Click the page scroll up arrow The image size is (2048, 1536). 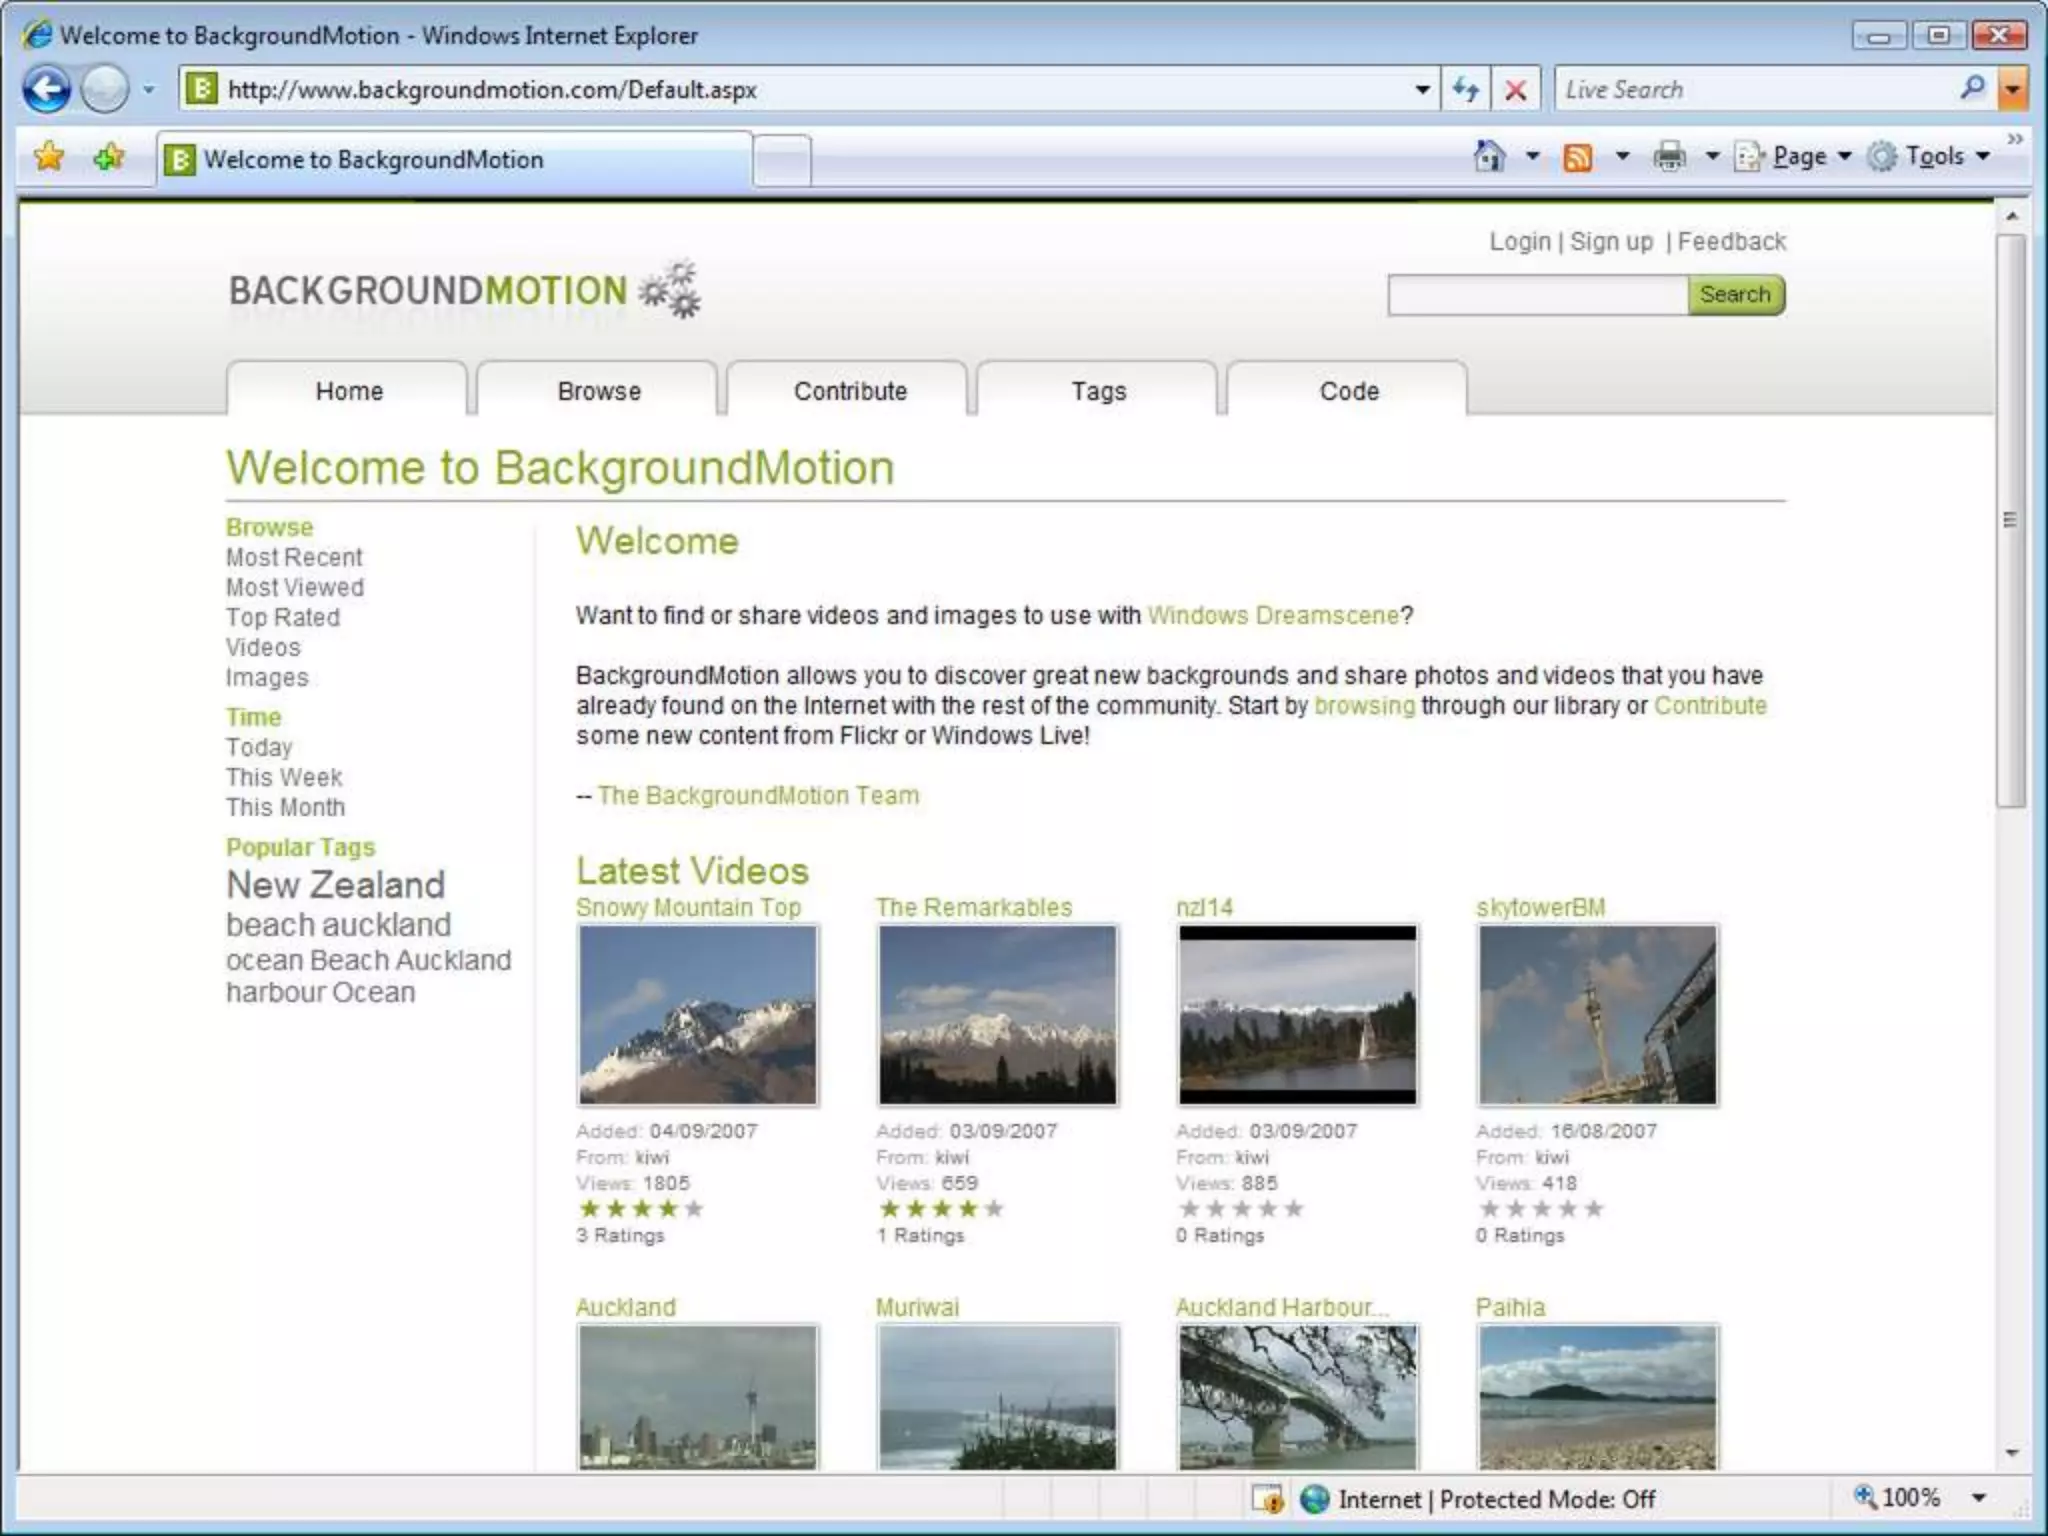tap(2012, 216)
